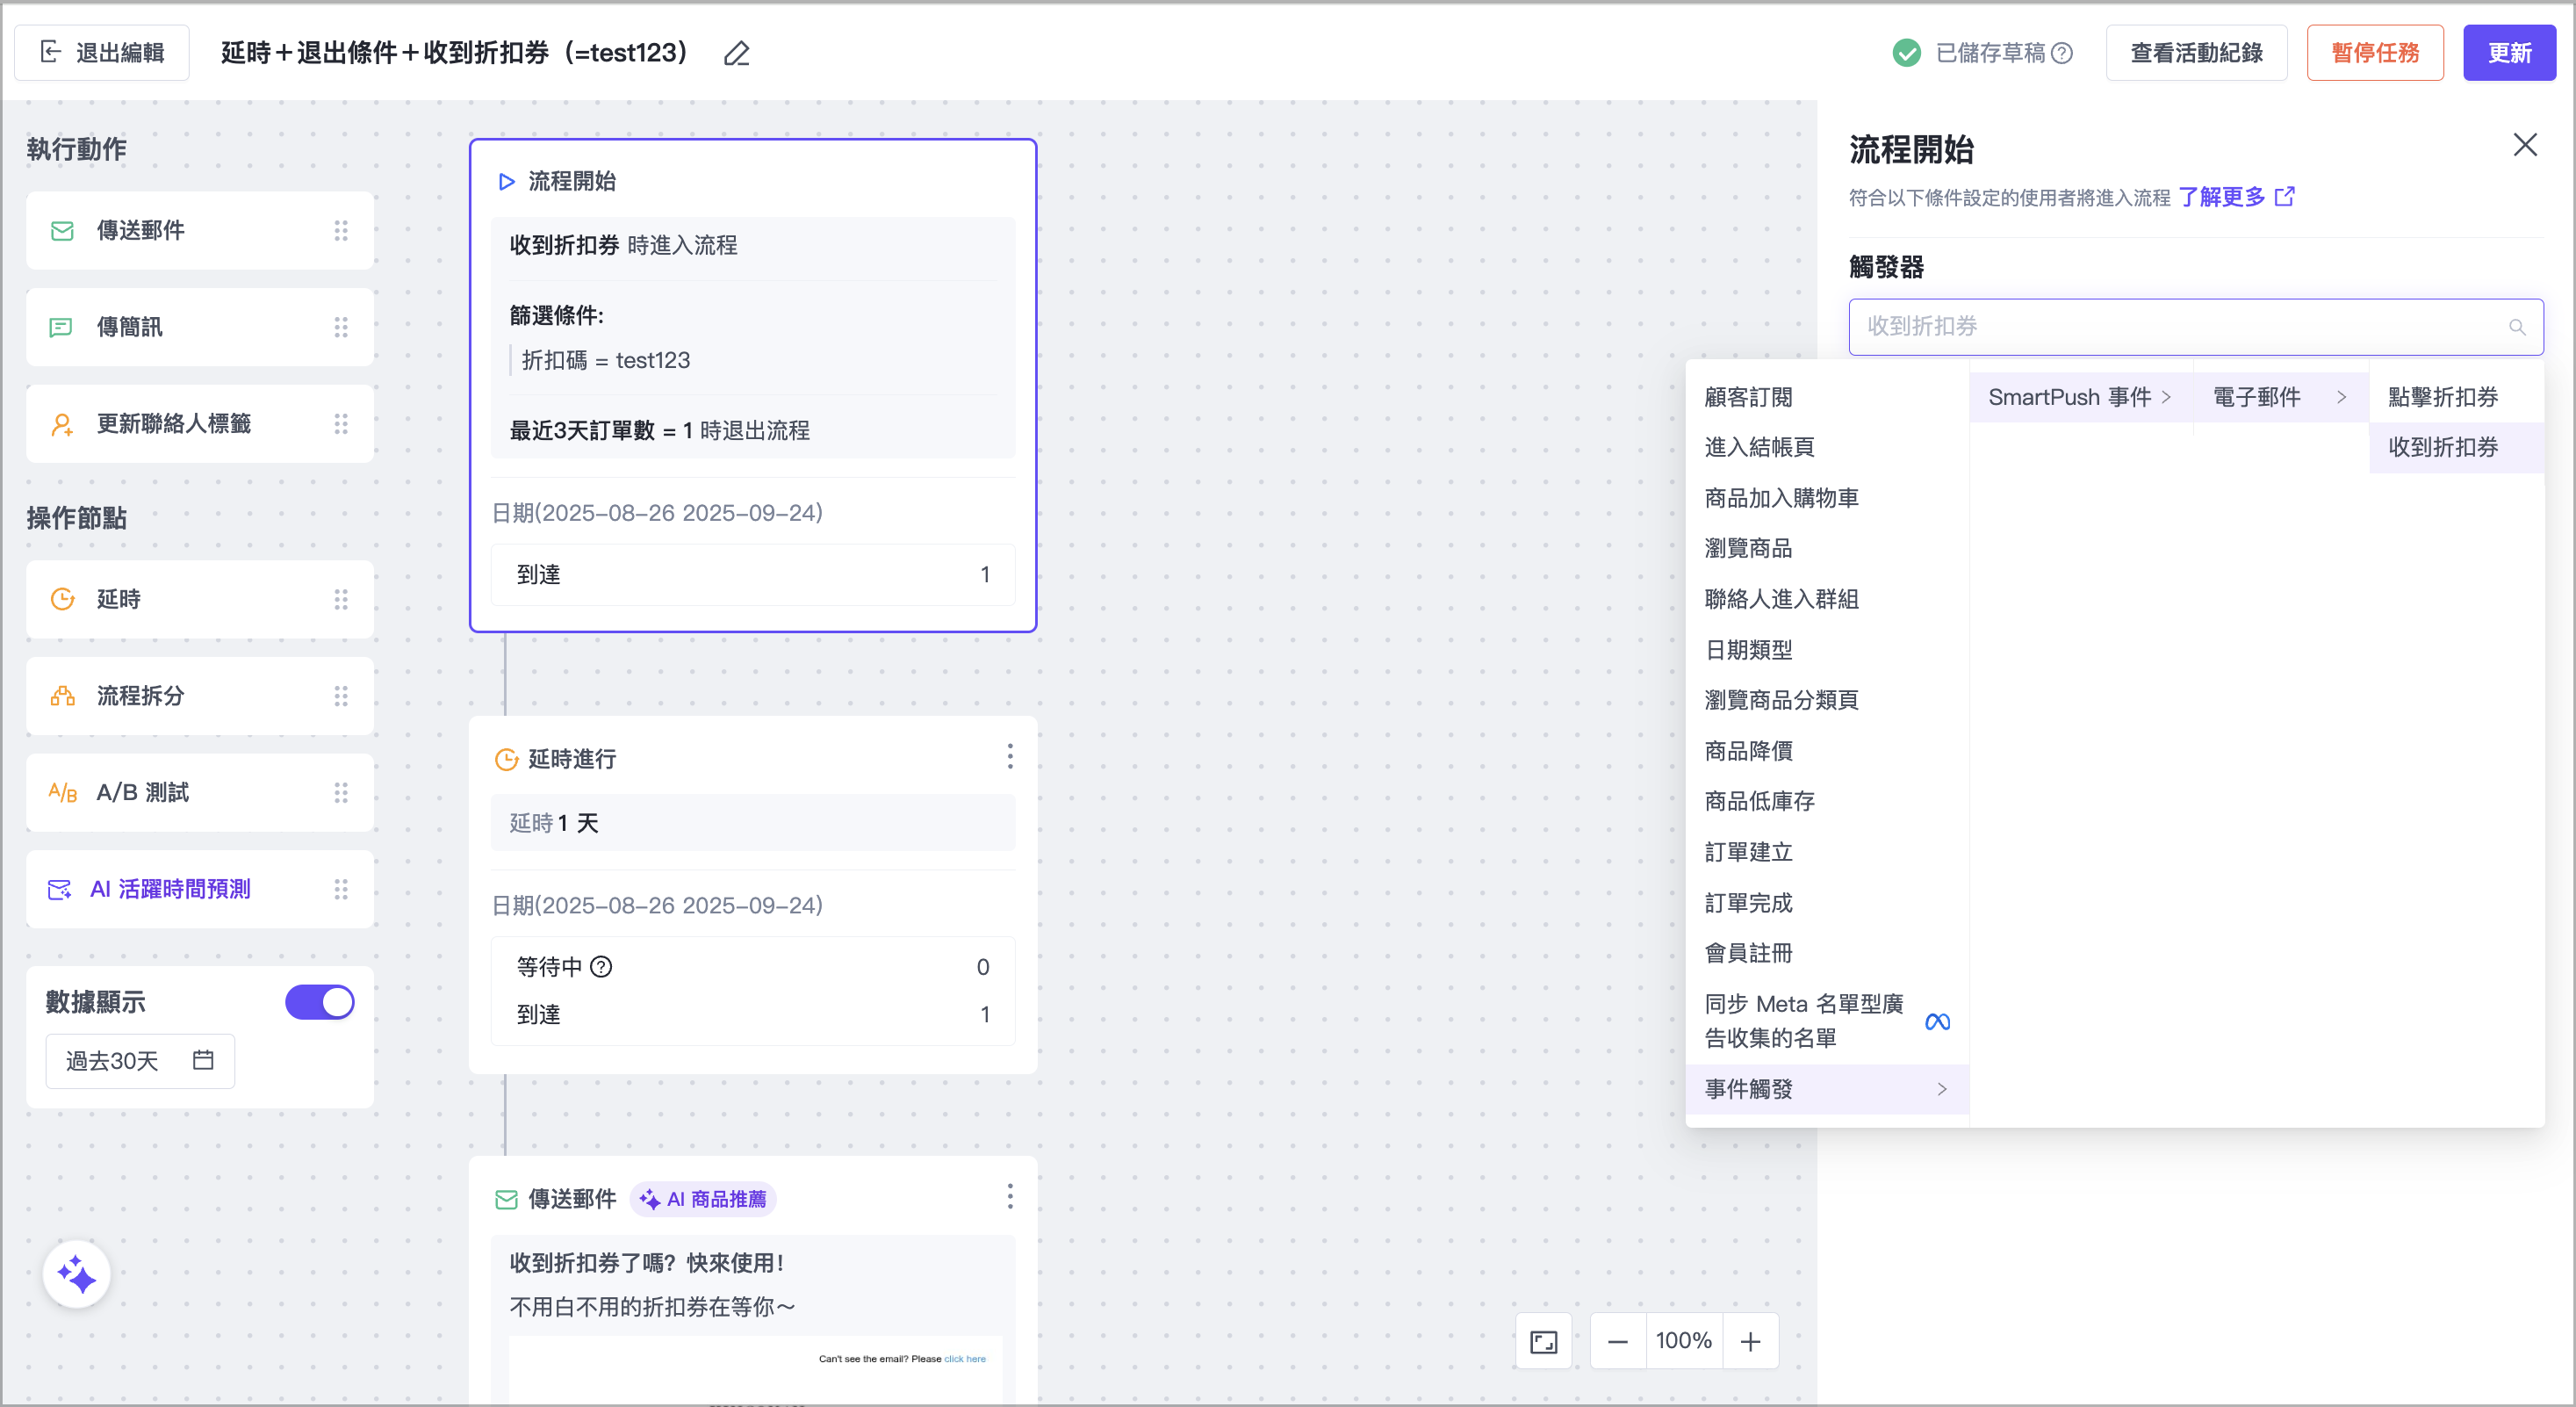2576x1407 pixels.
Task: Close the 流程開始 side panel
Action: [x=2525, y=145]
